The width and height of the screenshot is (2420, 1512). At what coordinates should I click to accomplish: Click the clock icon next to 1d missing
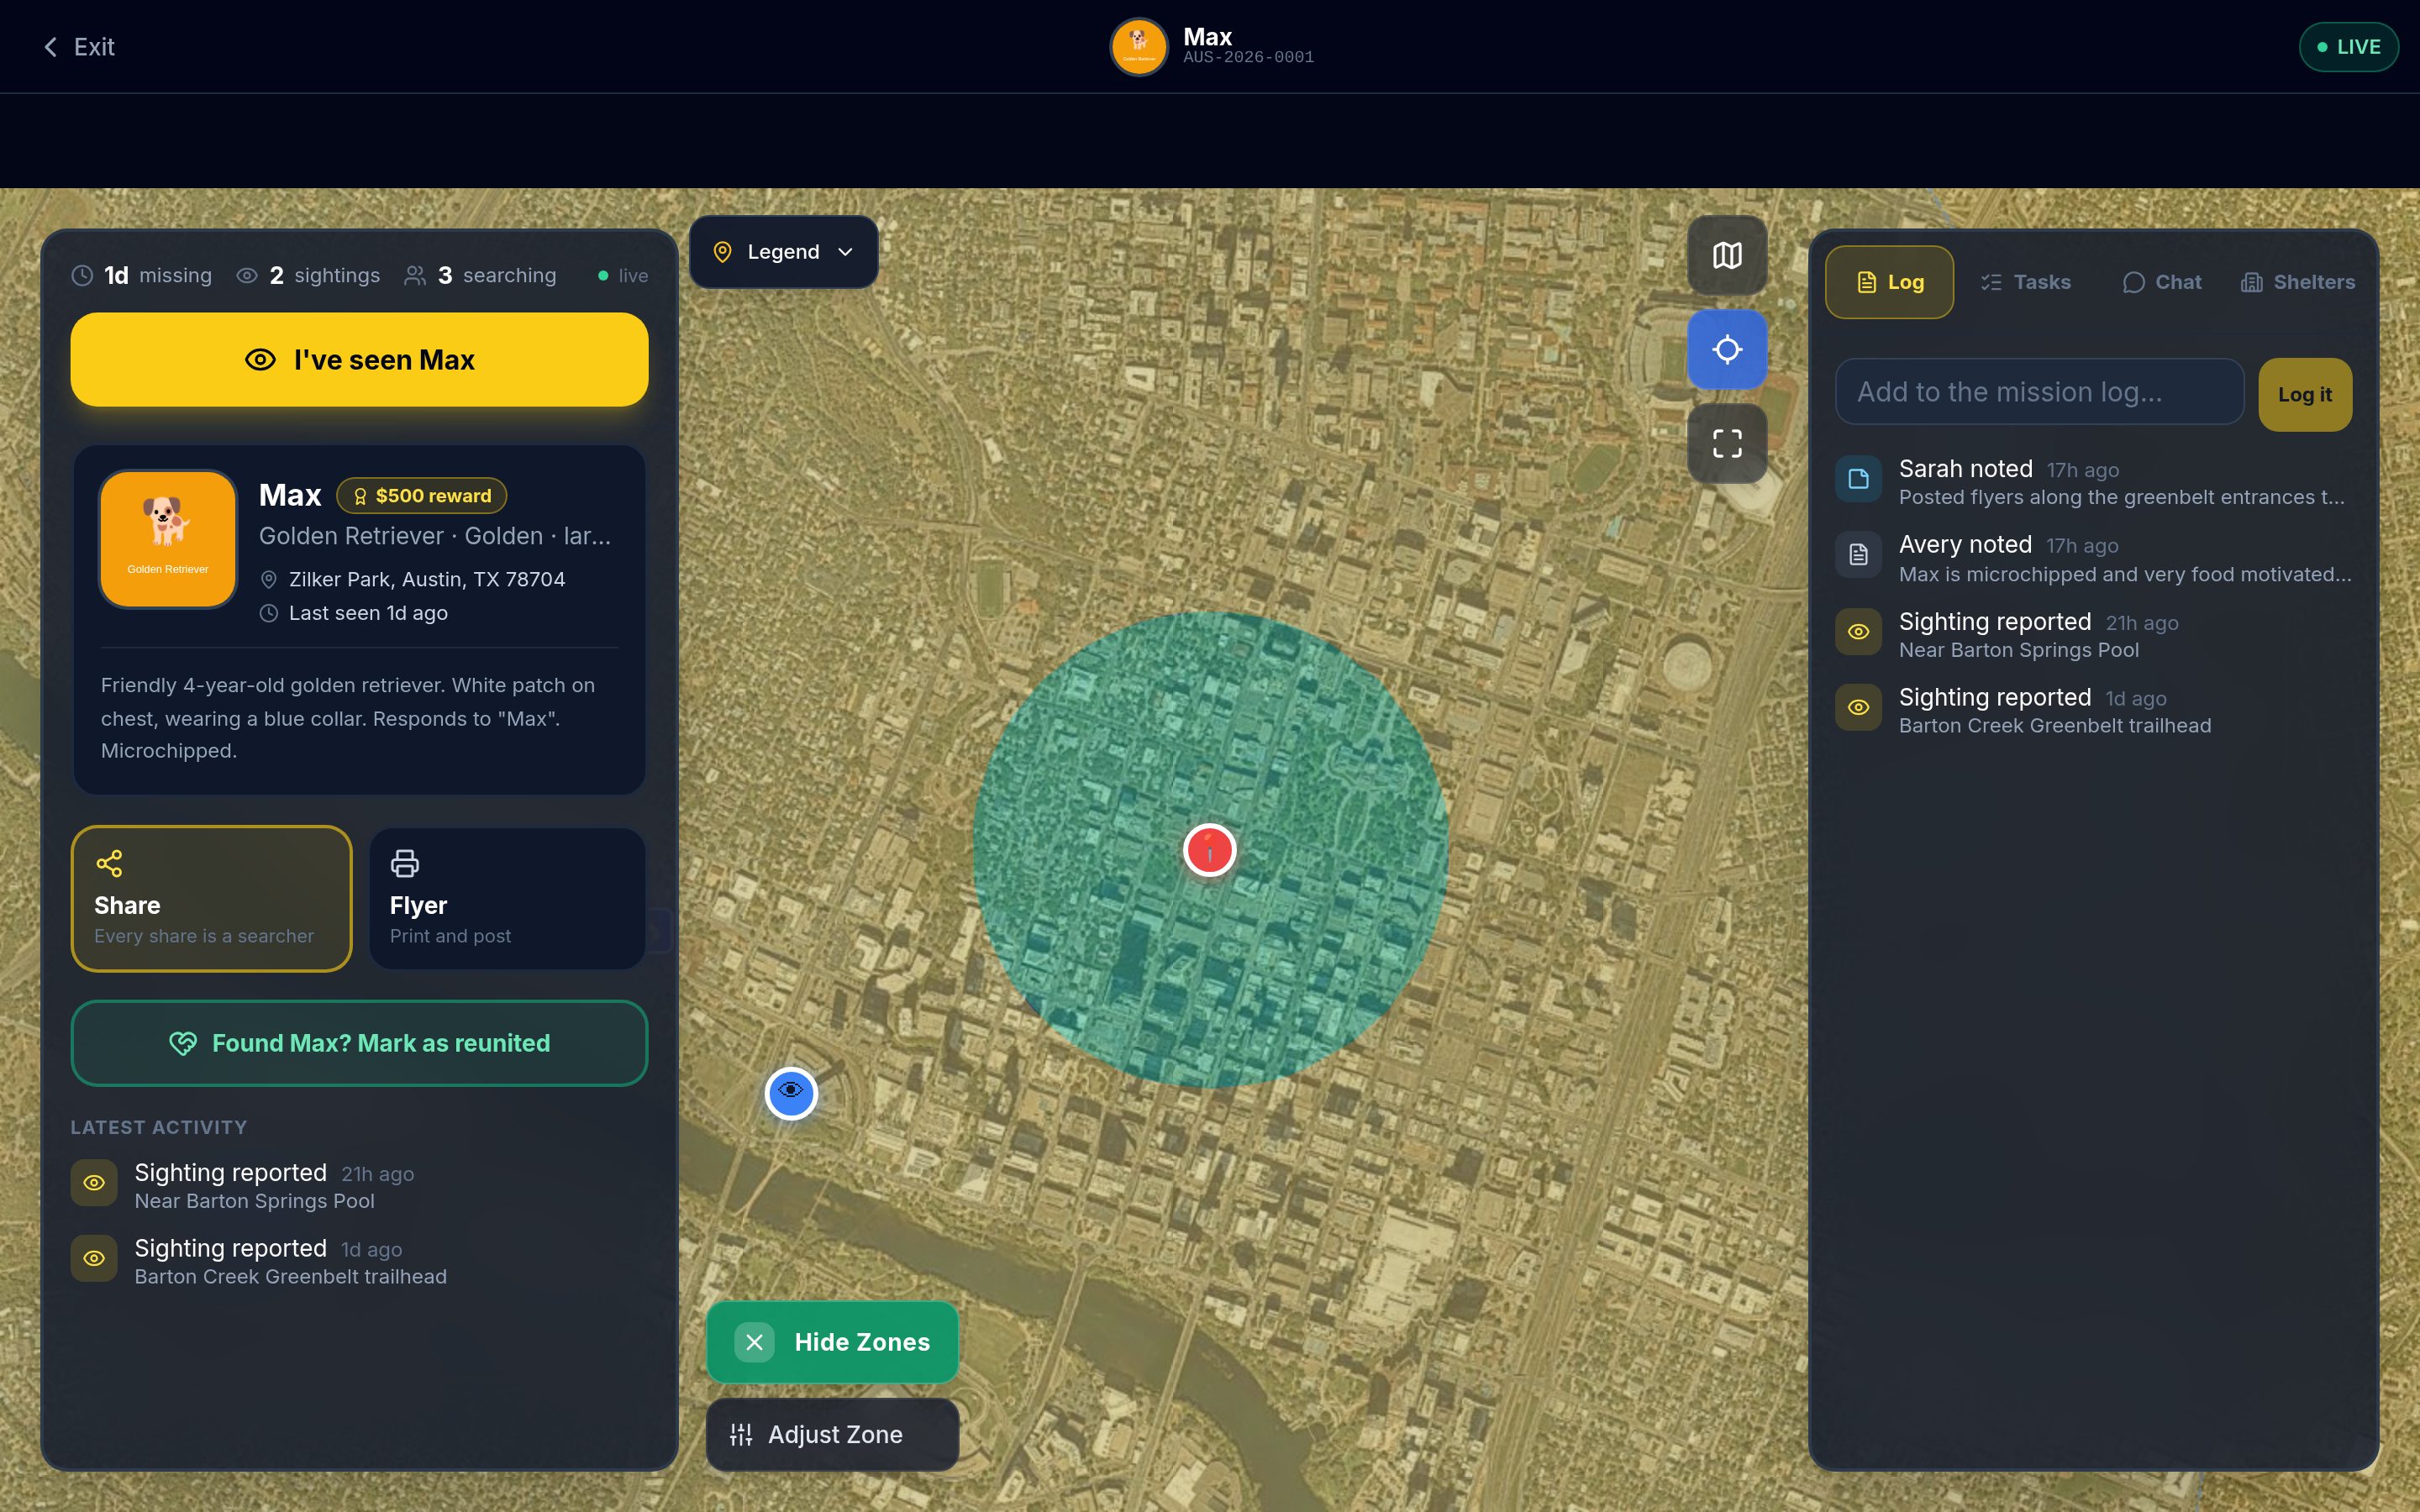82,276
